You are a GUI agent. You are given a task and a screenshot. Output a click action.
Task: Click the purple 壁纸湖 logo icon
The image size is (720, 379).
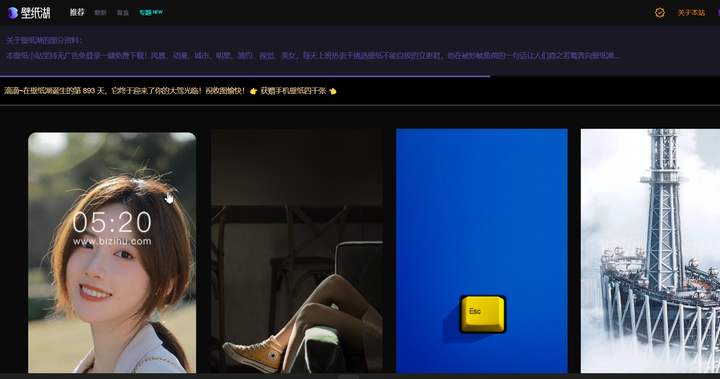[13, 13]
